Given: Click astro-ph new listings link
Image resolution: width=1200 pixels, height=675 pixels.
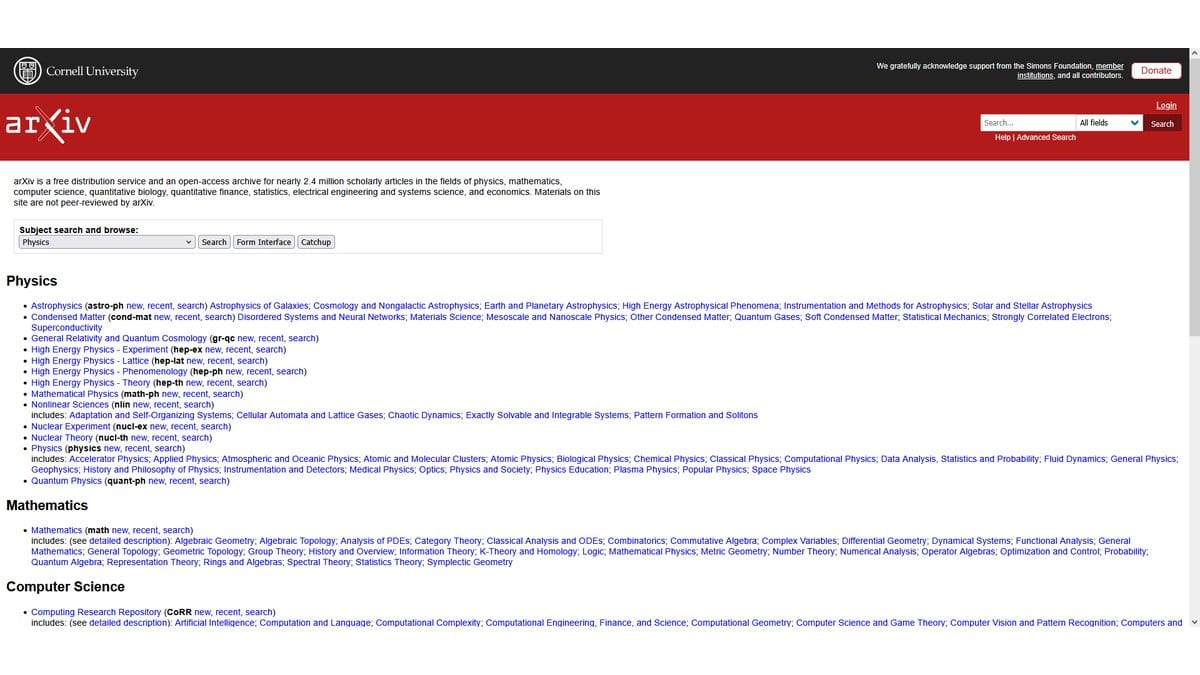Looking at the screenshot, I should click(135, 306).
